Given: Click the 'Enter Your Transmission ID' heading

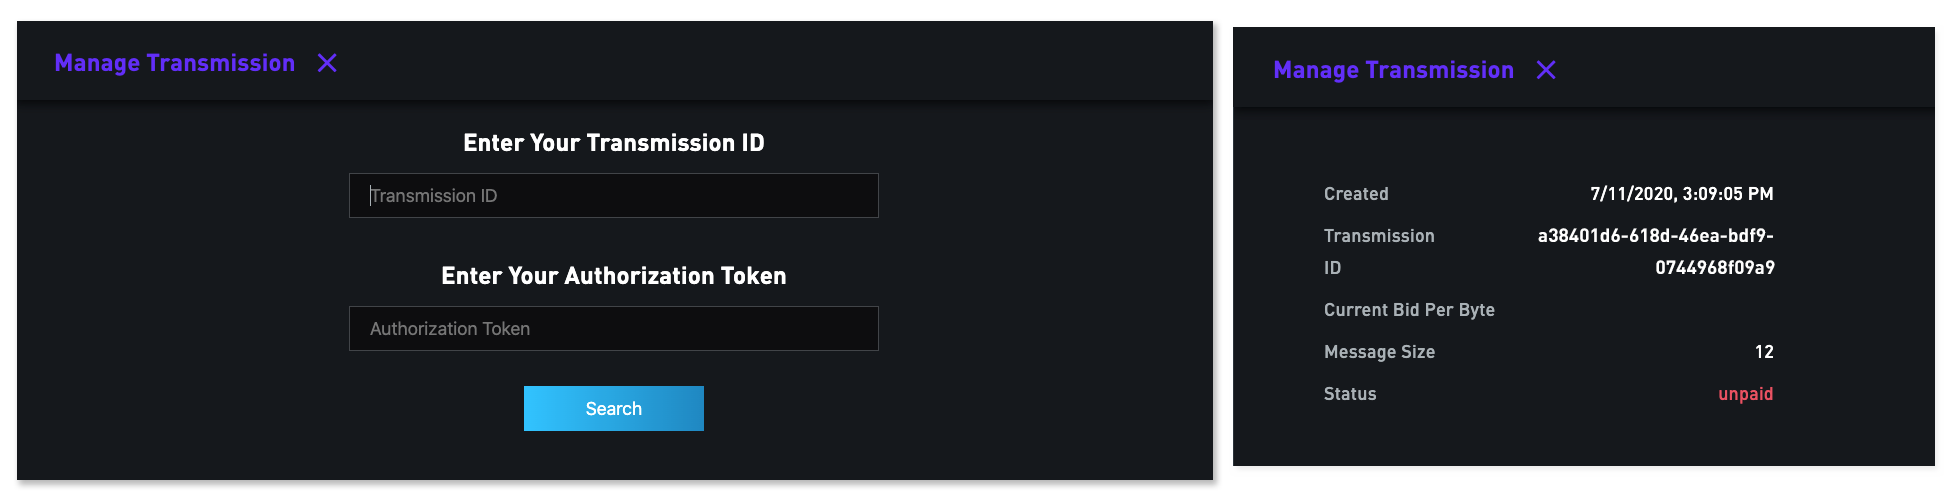Looking at the screenshot, I should click(613, 143).
